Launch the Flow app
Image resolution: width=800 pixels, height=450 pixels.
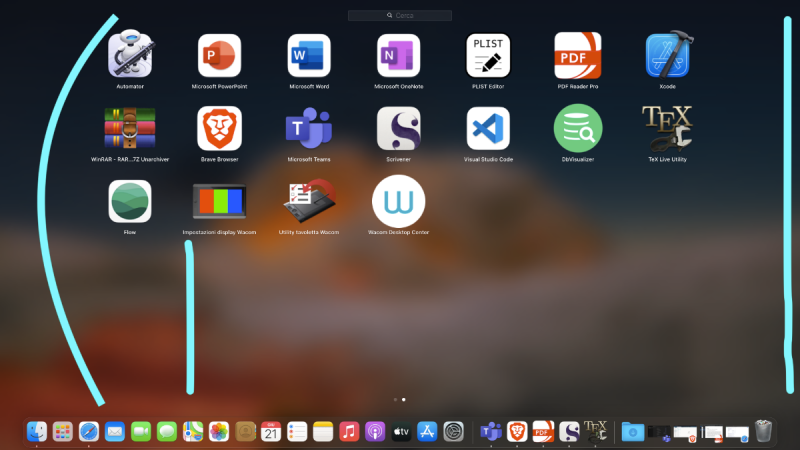(130, 201)
